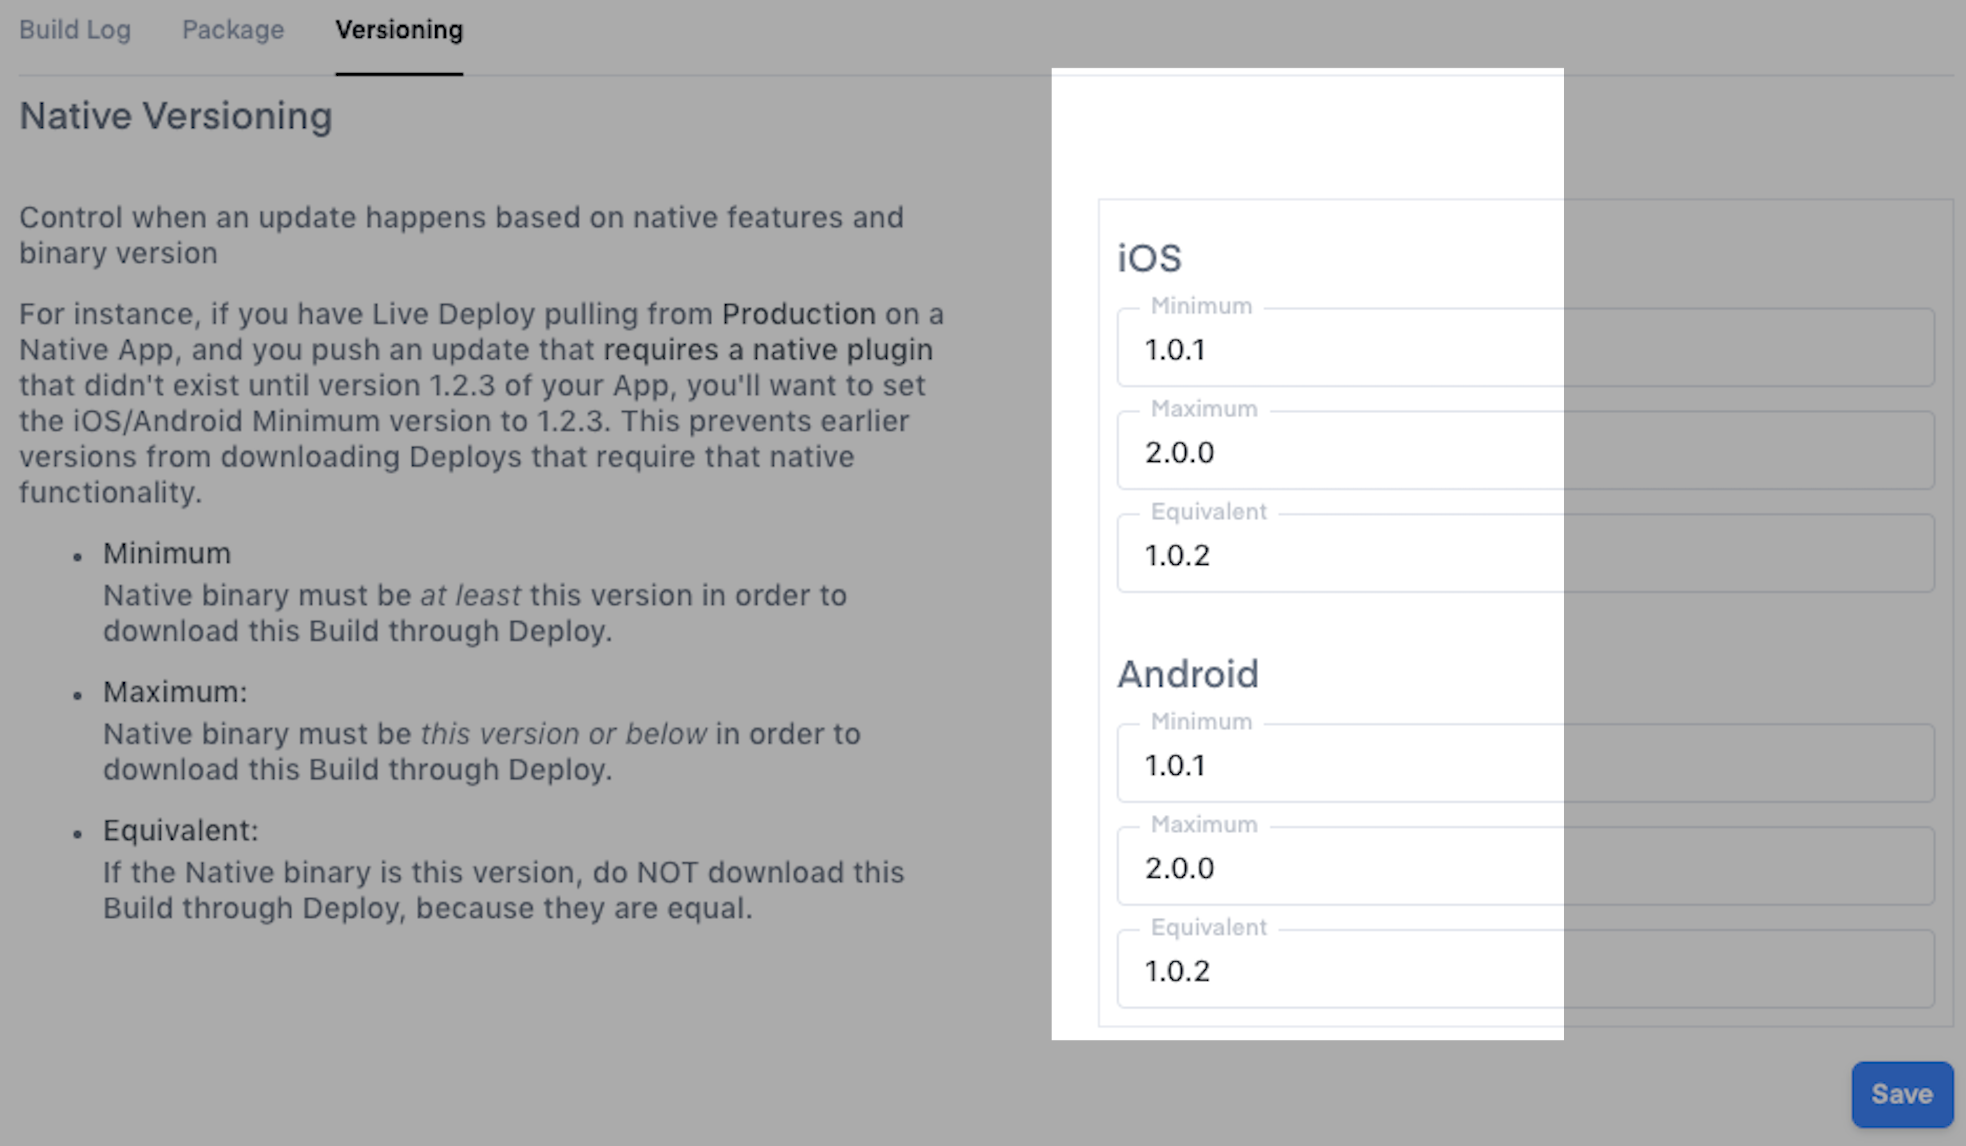Click the iOS section heading
This screenshot has width=1966, height=1146.
click(x=1149, y=258)
